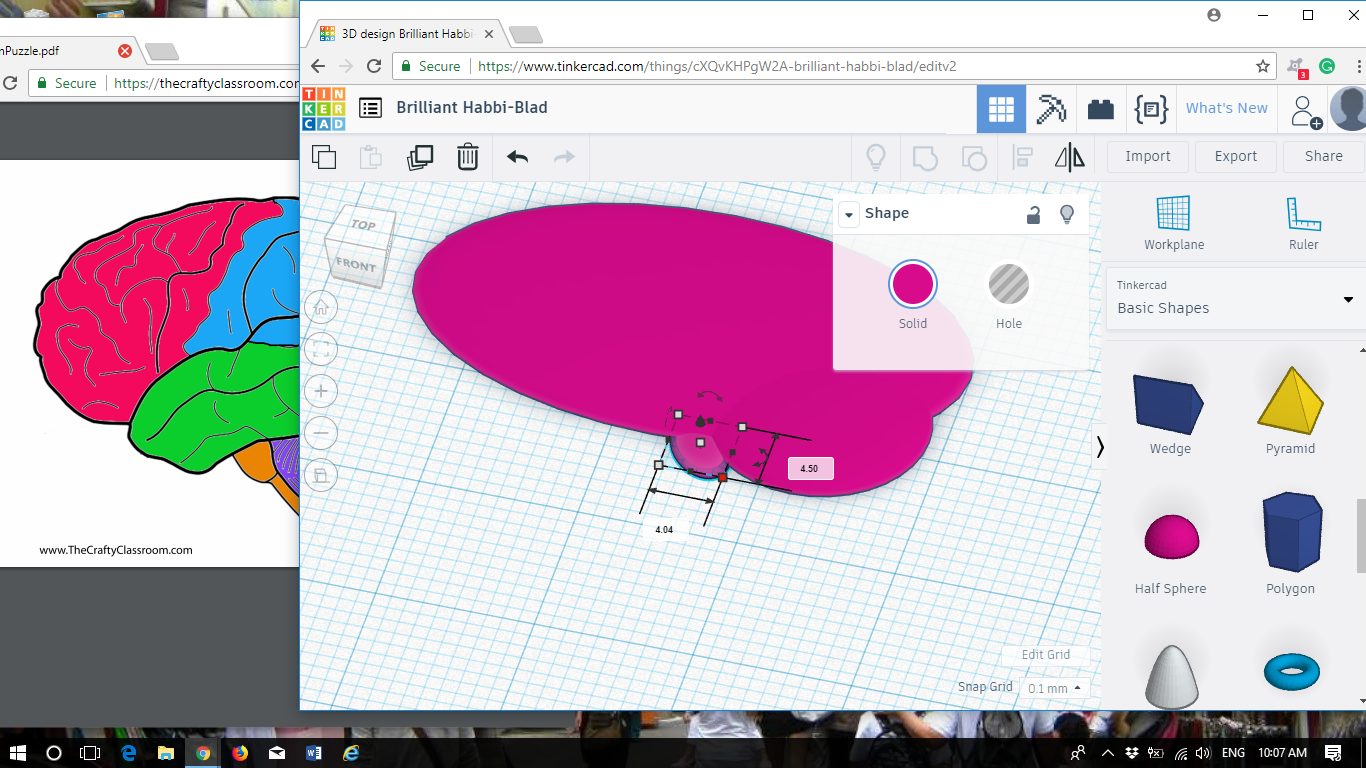Zoom in with plus icon
The height and width of the screenshot is (768, 1366).
click(x=321, y=391)
